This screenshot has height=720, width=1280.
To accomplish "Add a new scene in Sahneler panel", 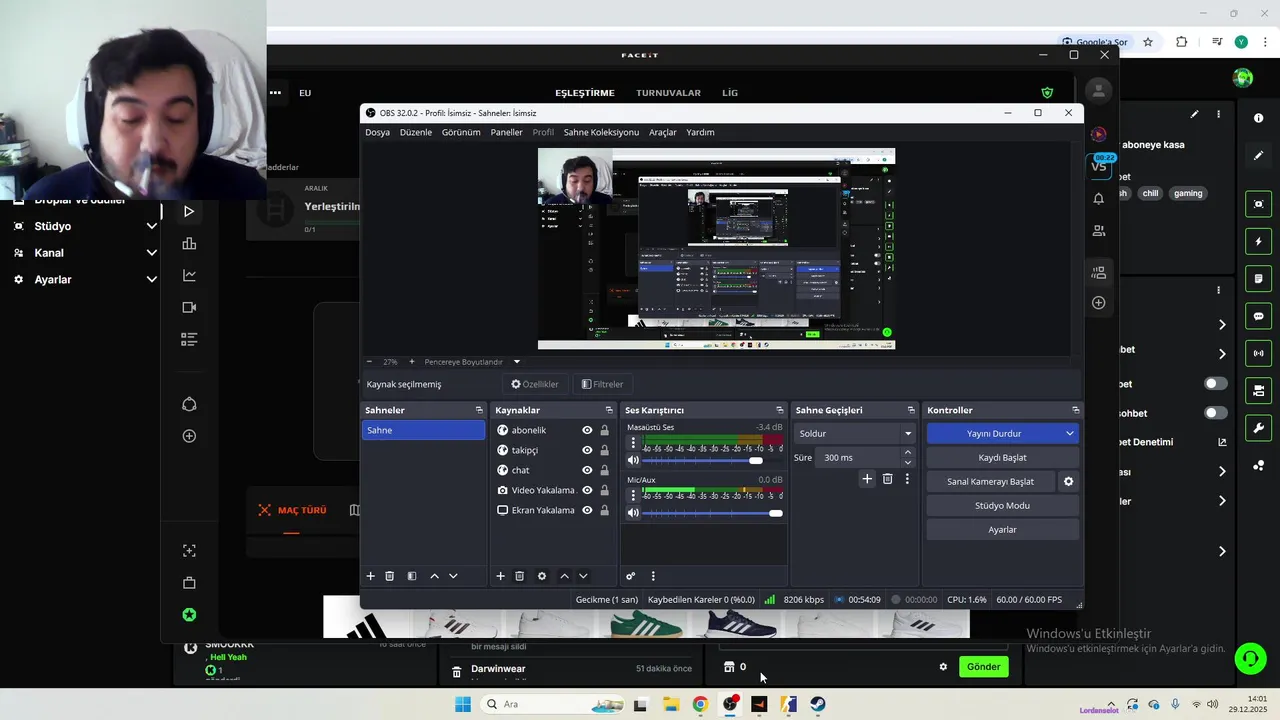I will tap(370, 576).
